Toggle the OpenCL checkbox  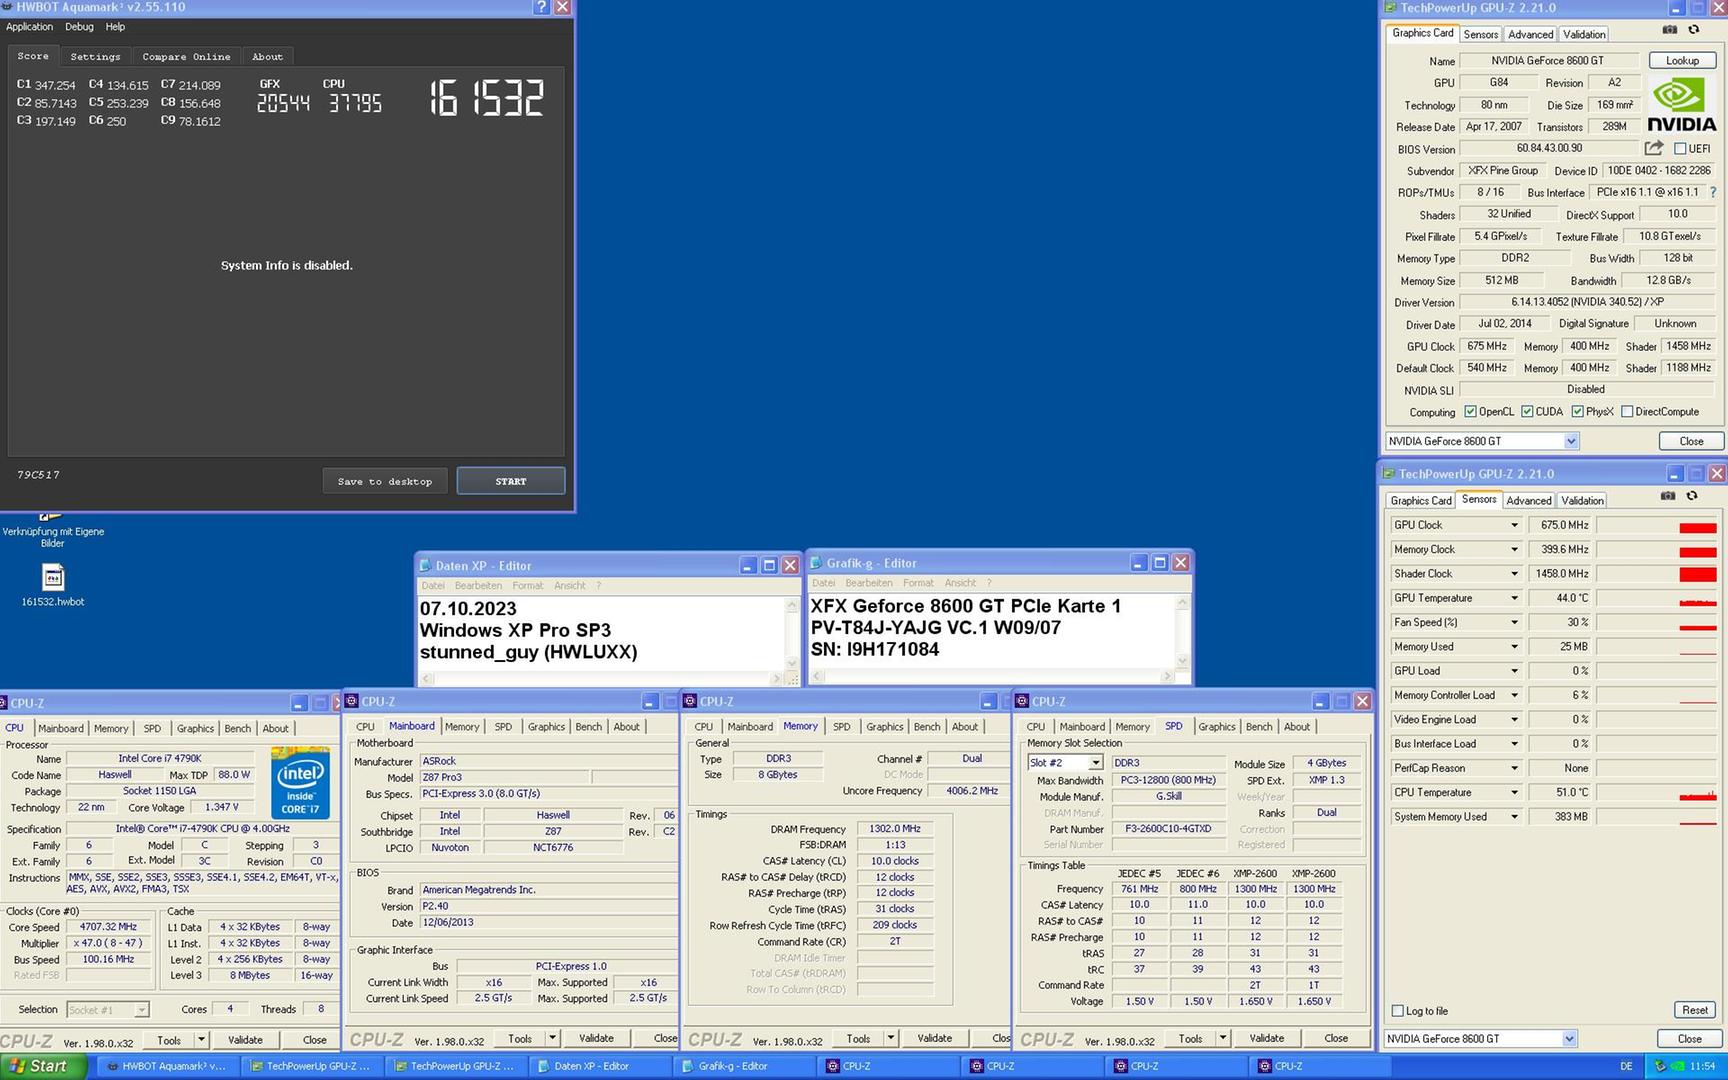coord(1470,411)
